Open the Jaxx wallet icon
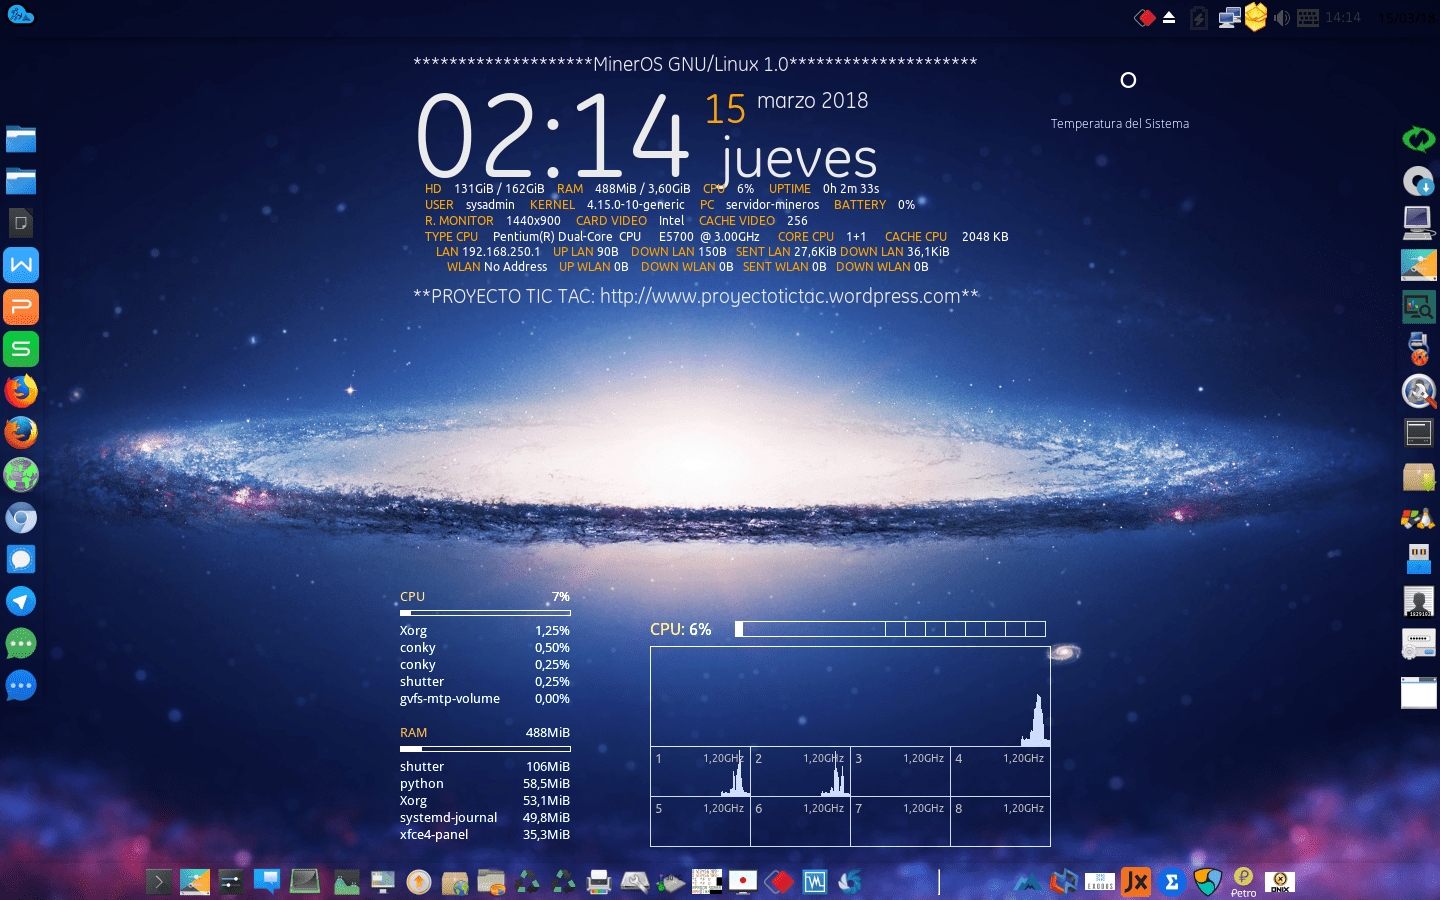This screenshot has height=900, width=1440. pyautogui.click(x=1135, y=881)
